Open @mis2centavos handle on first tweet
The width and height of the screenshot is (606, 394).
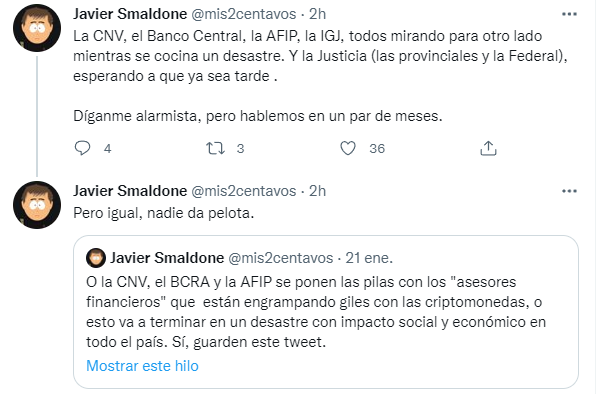[x=244, y=14]
